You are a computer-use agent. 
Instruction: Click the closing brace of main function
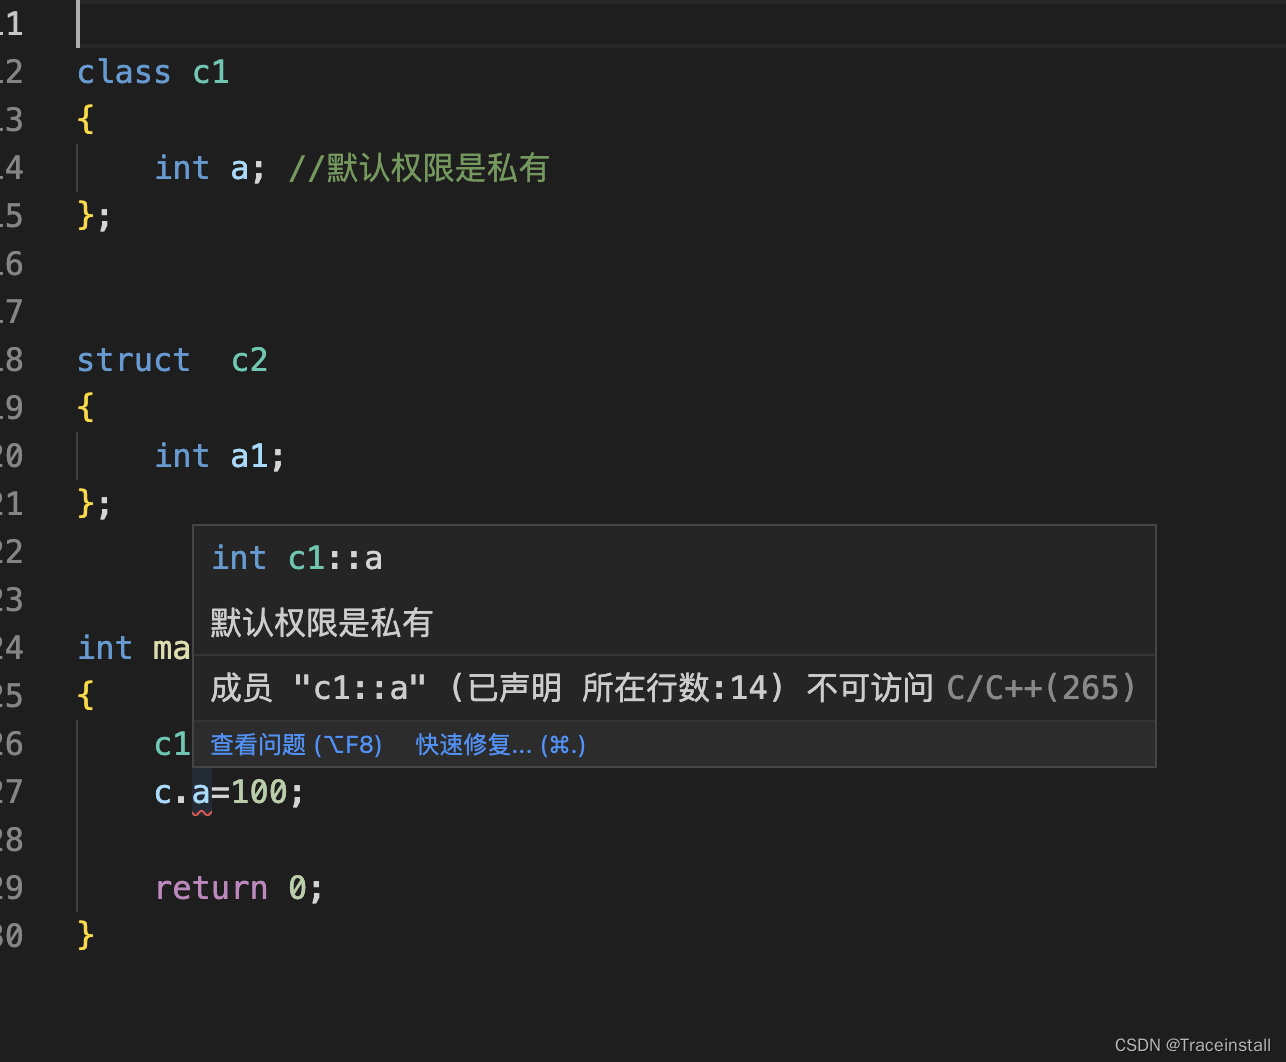tap(86, 936)
